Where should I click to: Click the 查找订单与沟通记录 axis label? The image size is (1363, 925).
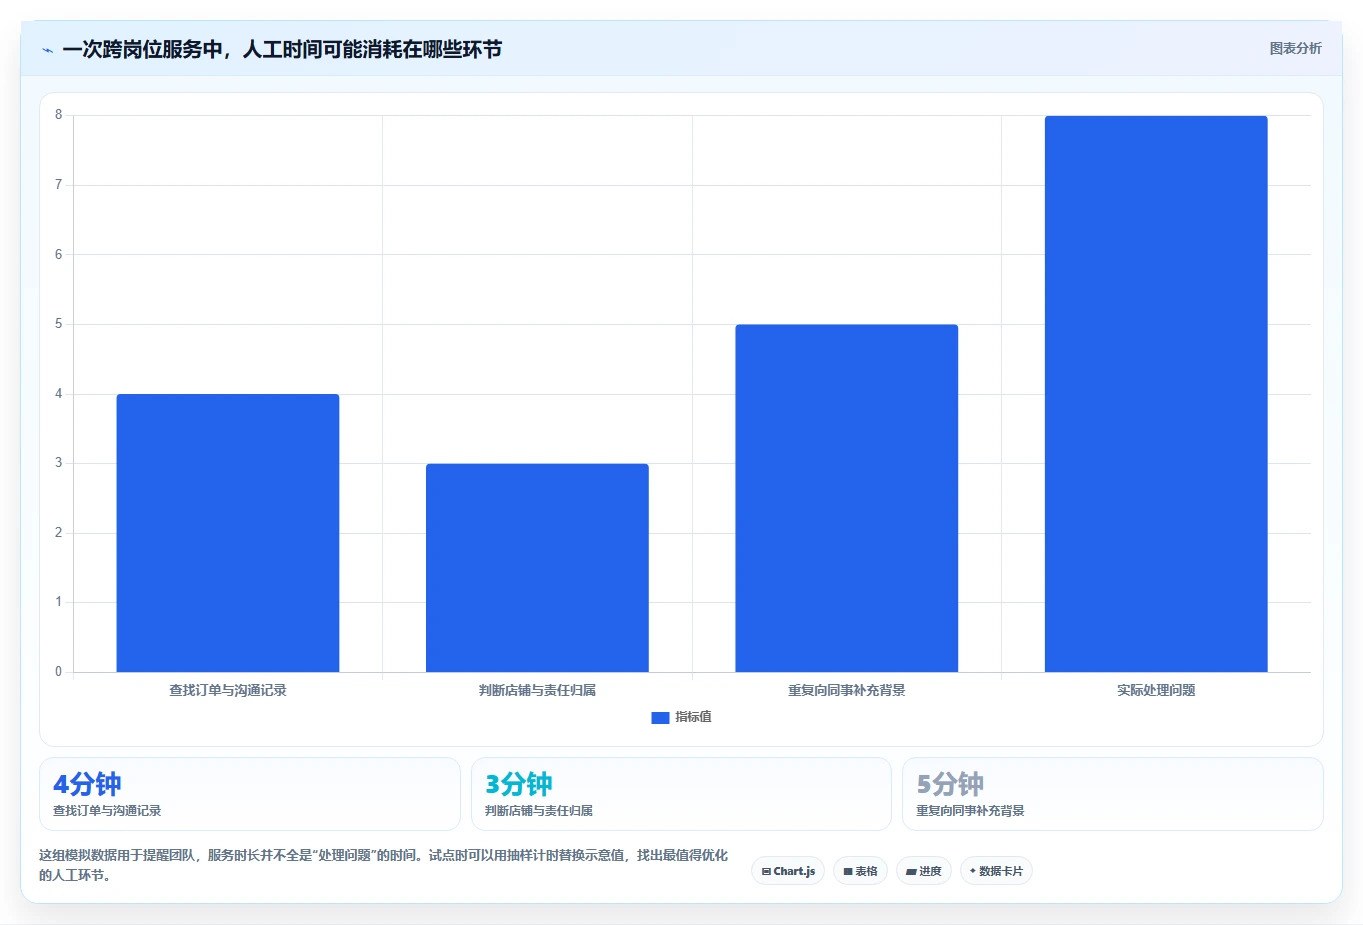coord(228,690)
